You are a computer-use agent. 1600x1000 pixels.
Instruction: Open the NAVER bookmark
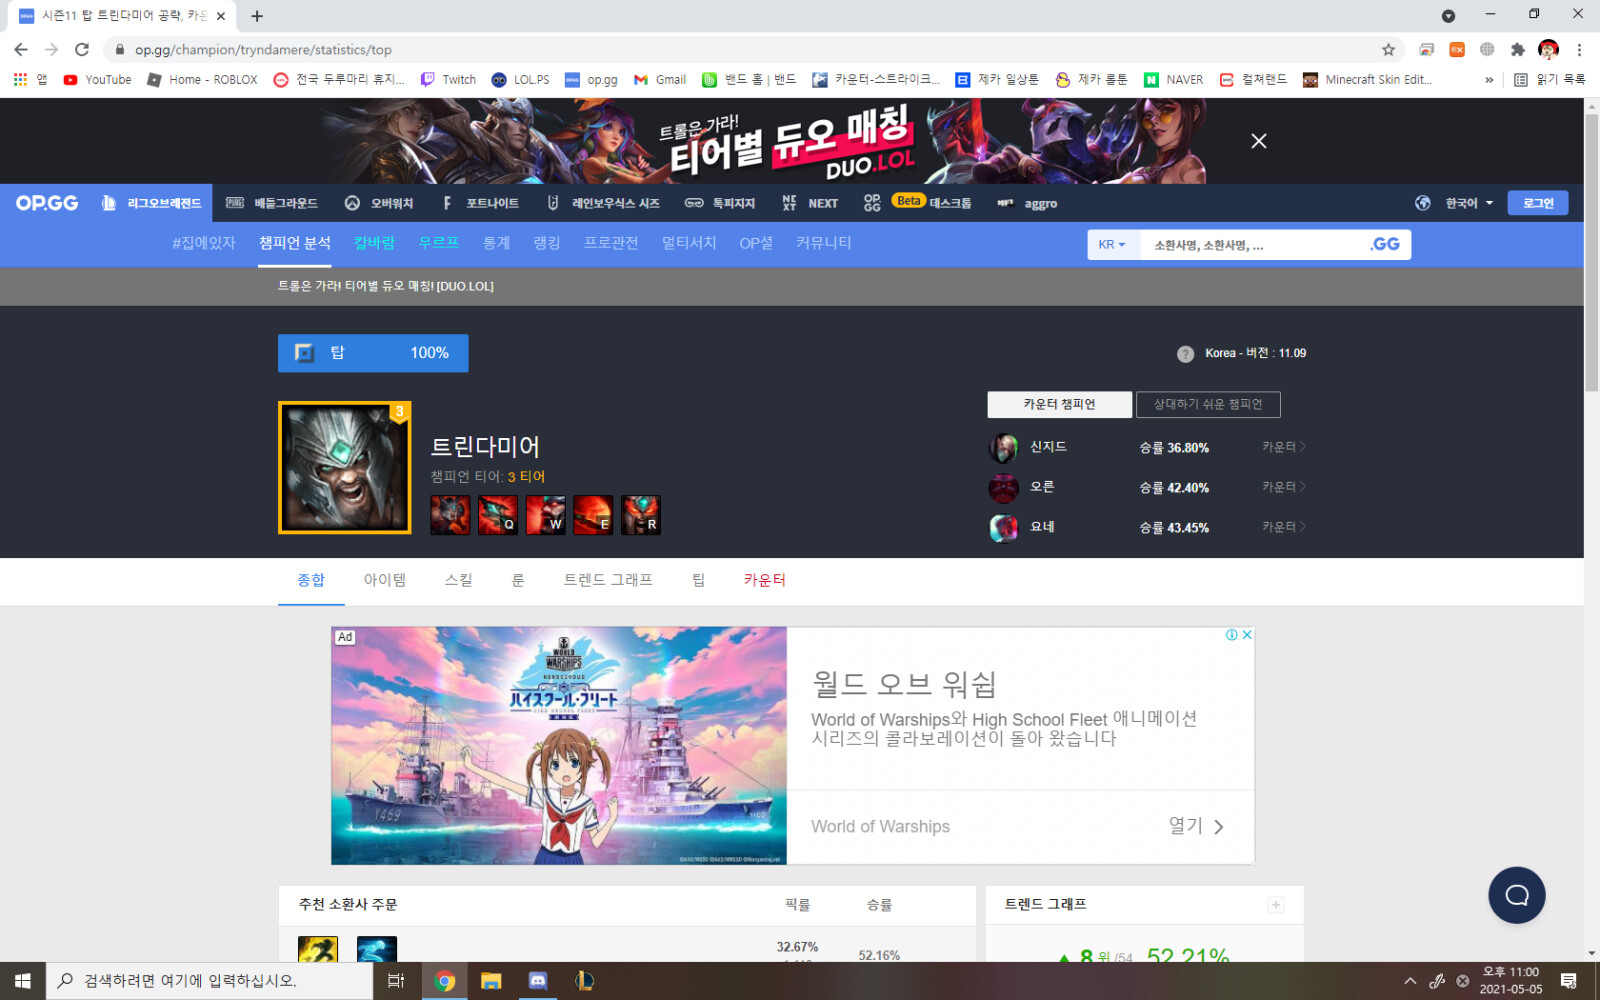pos(1174,80)
